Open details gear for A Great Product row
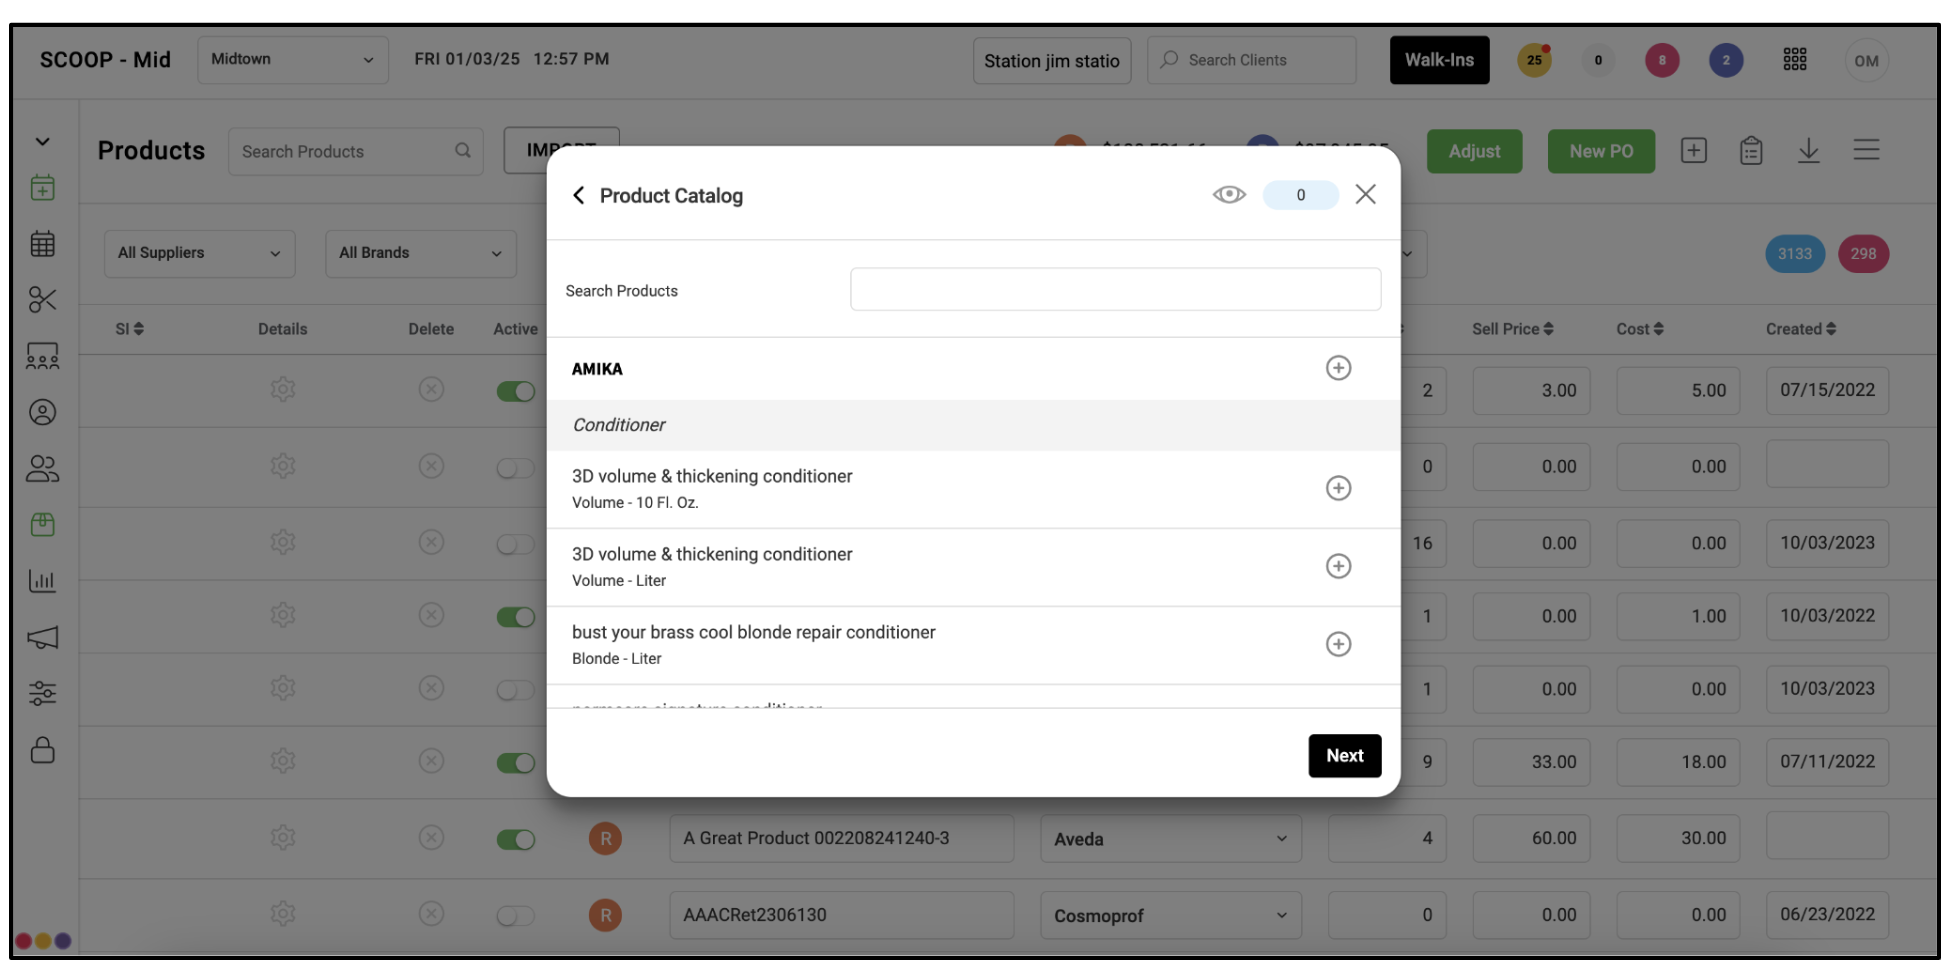 pos(283,838)
